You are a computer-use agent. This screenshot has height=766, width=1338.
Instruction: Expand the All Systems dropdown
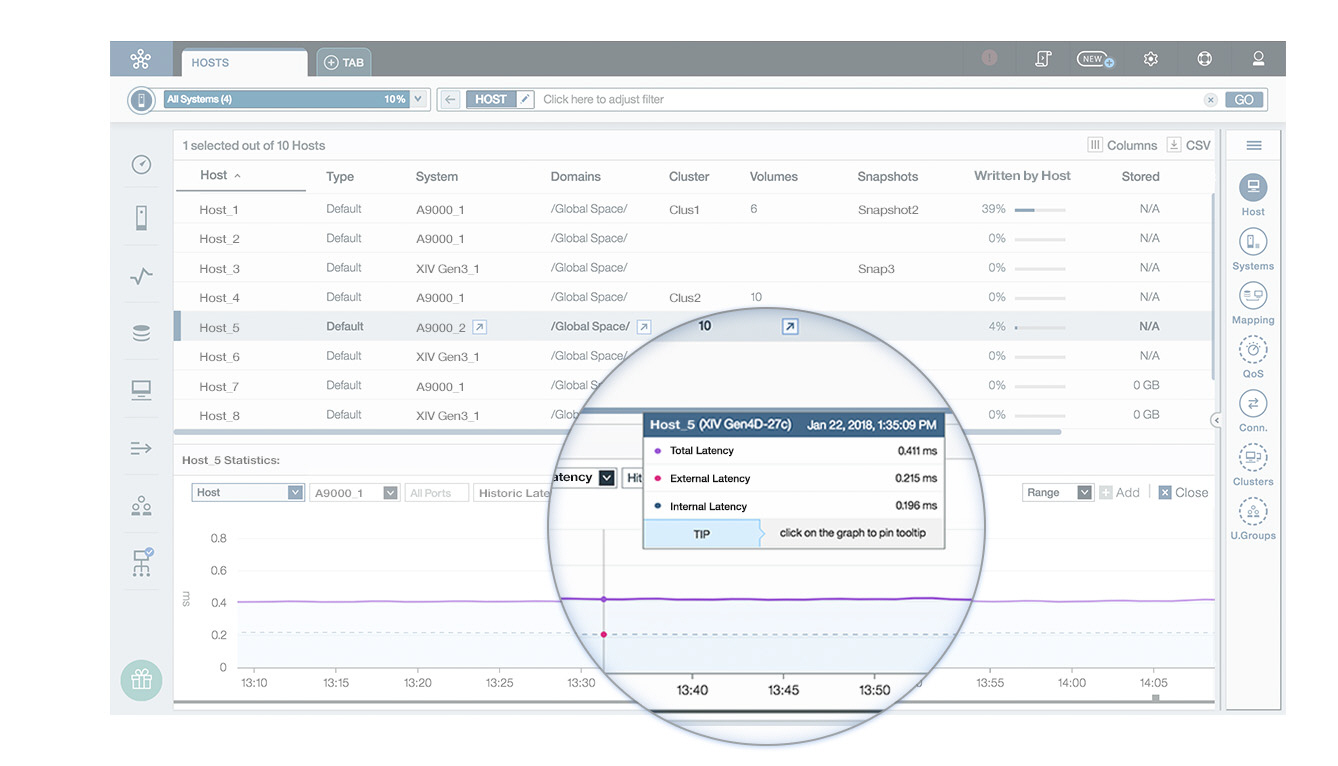coord(419,99)
